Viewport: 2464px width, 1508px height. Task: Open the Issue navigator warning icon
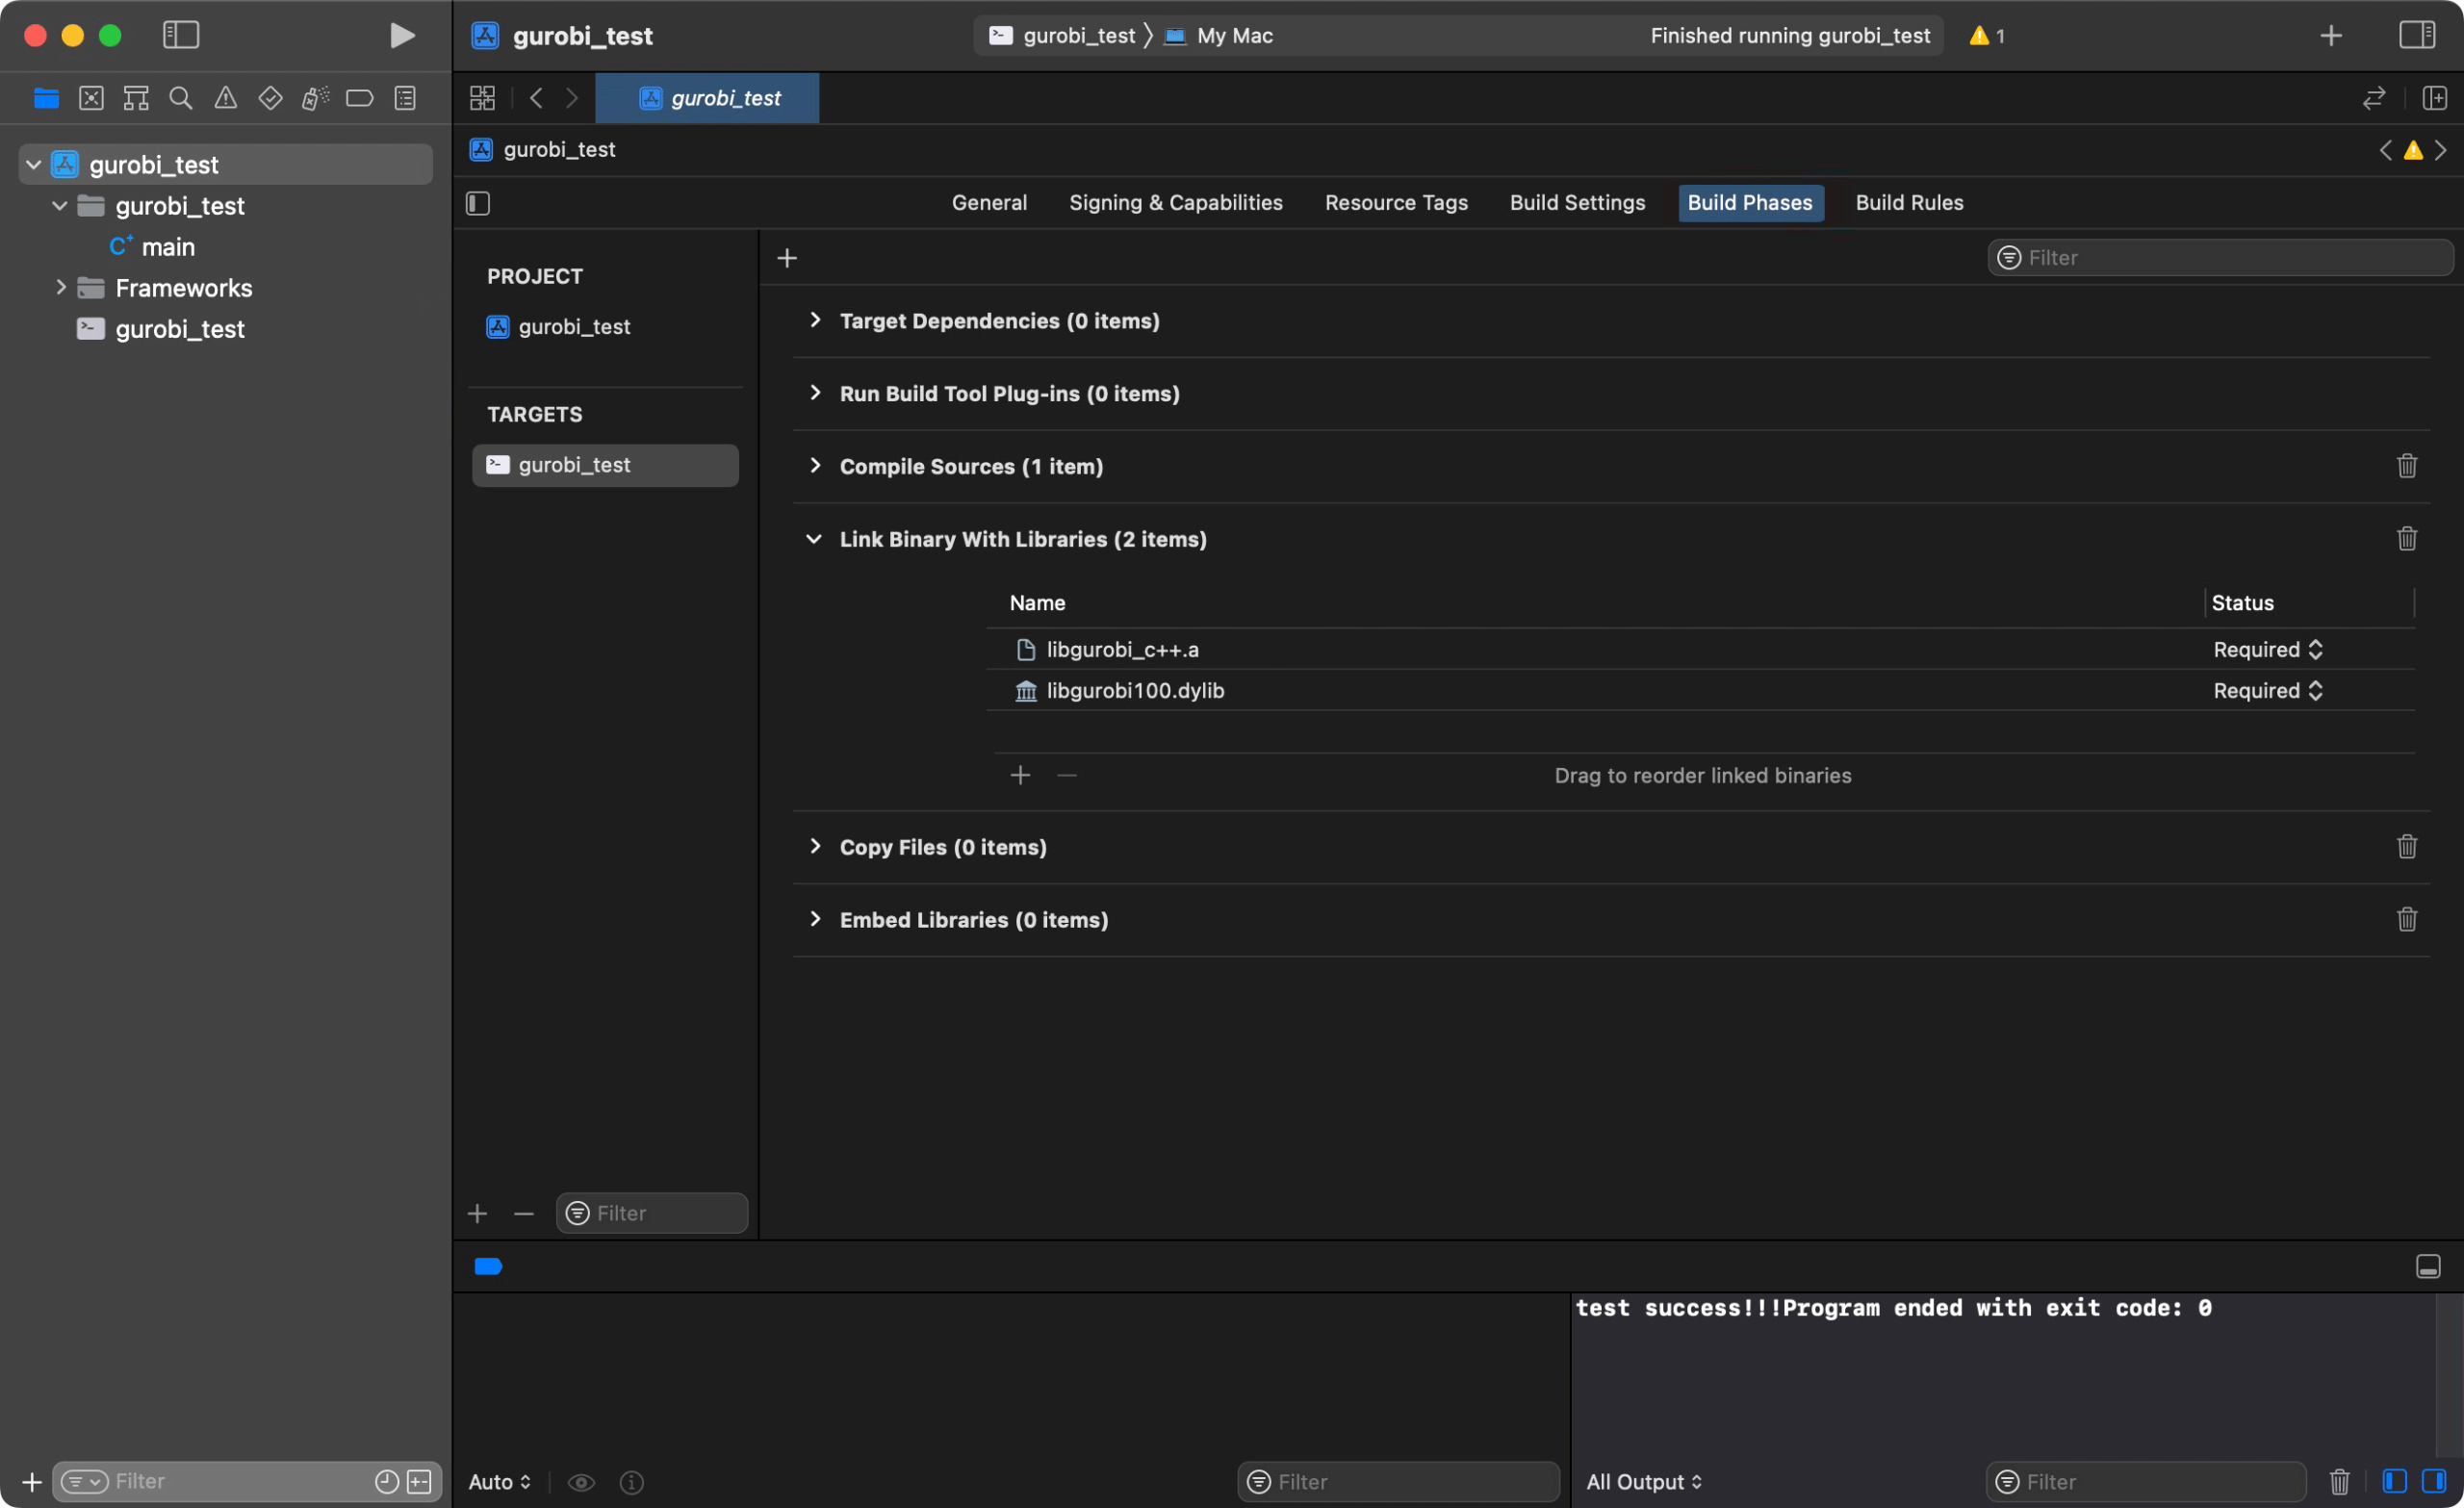coord(226,98)
